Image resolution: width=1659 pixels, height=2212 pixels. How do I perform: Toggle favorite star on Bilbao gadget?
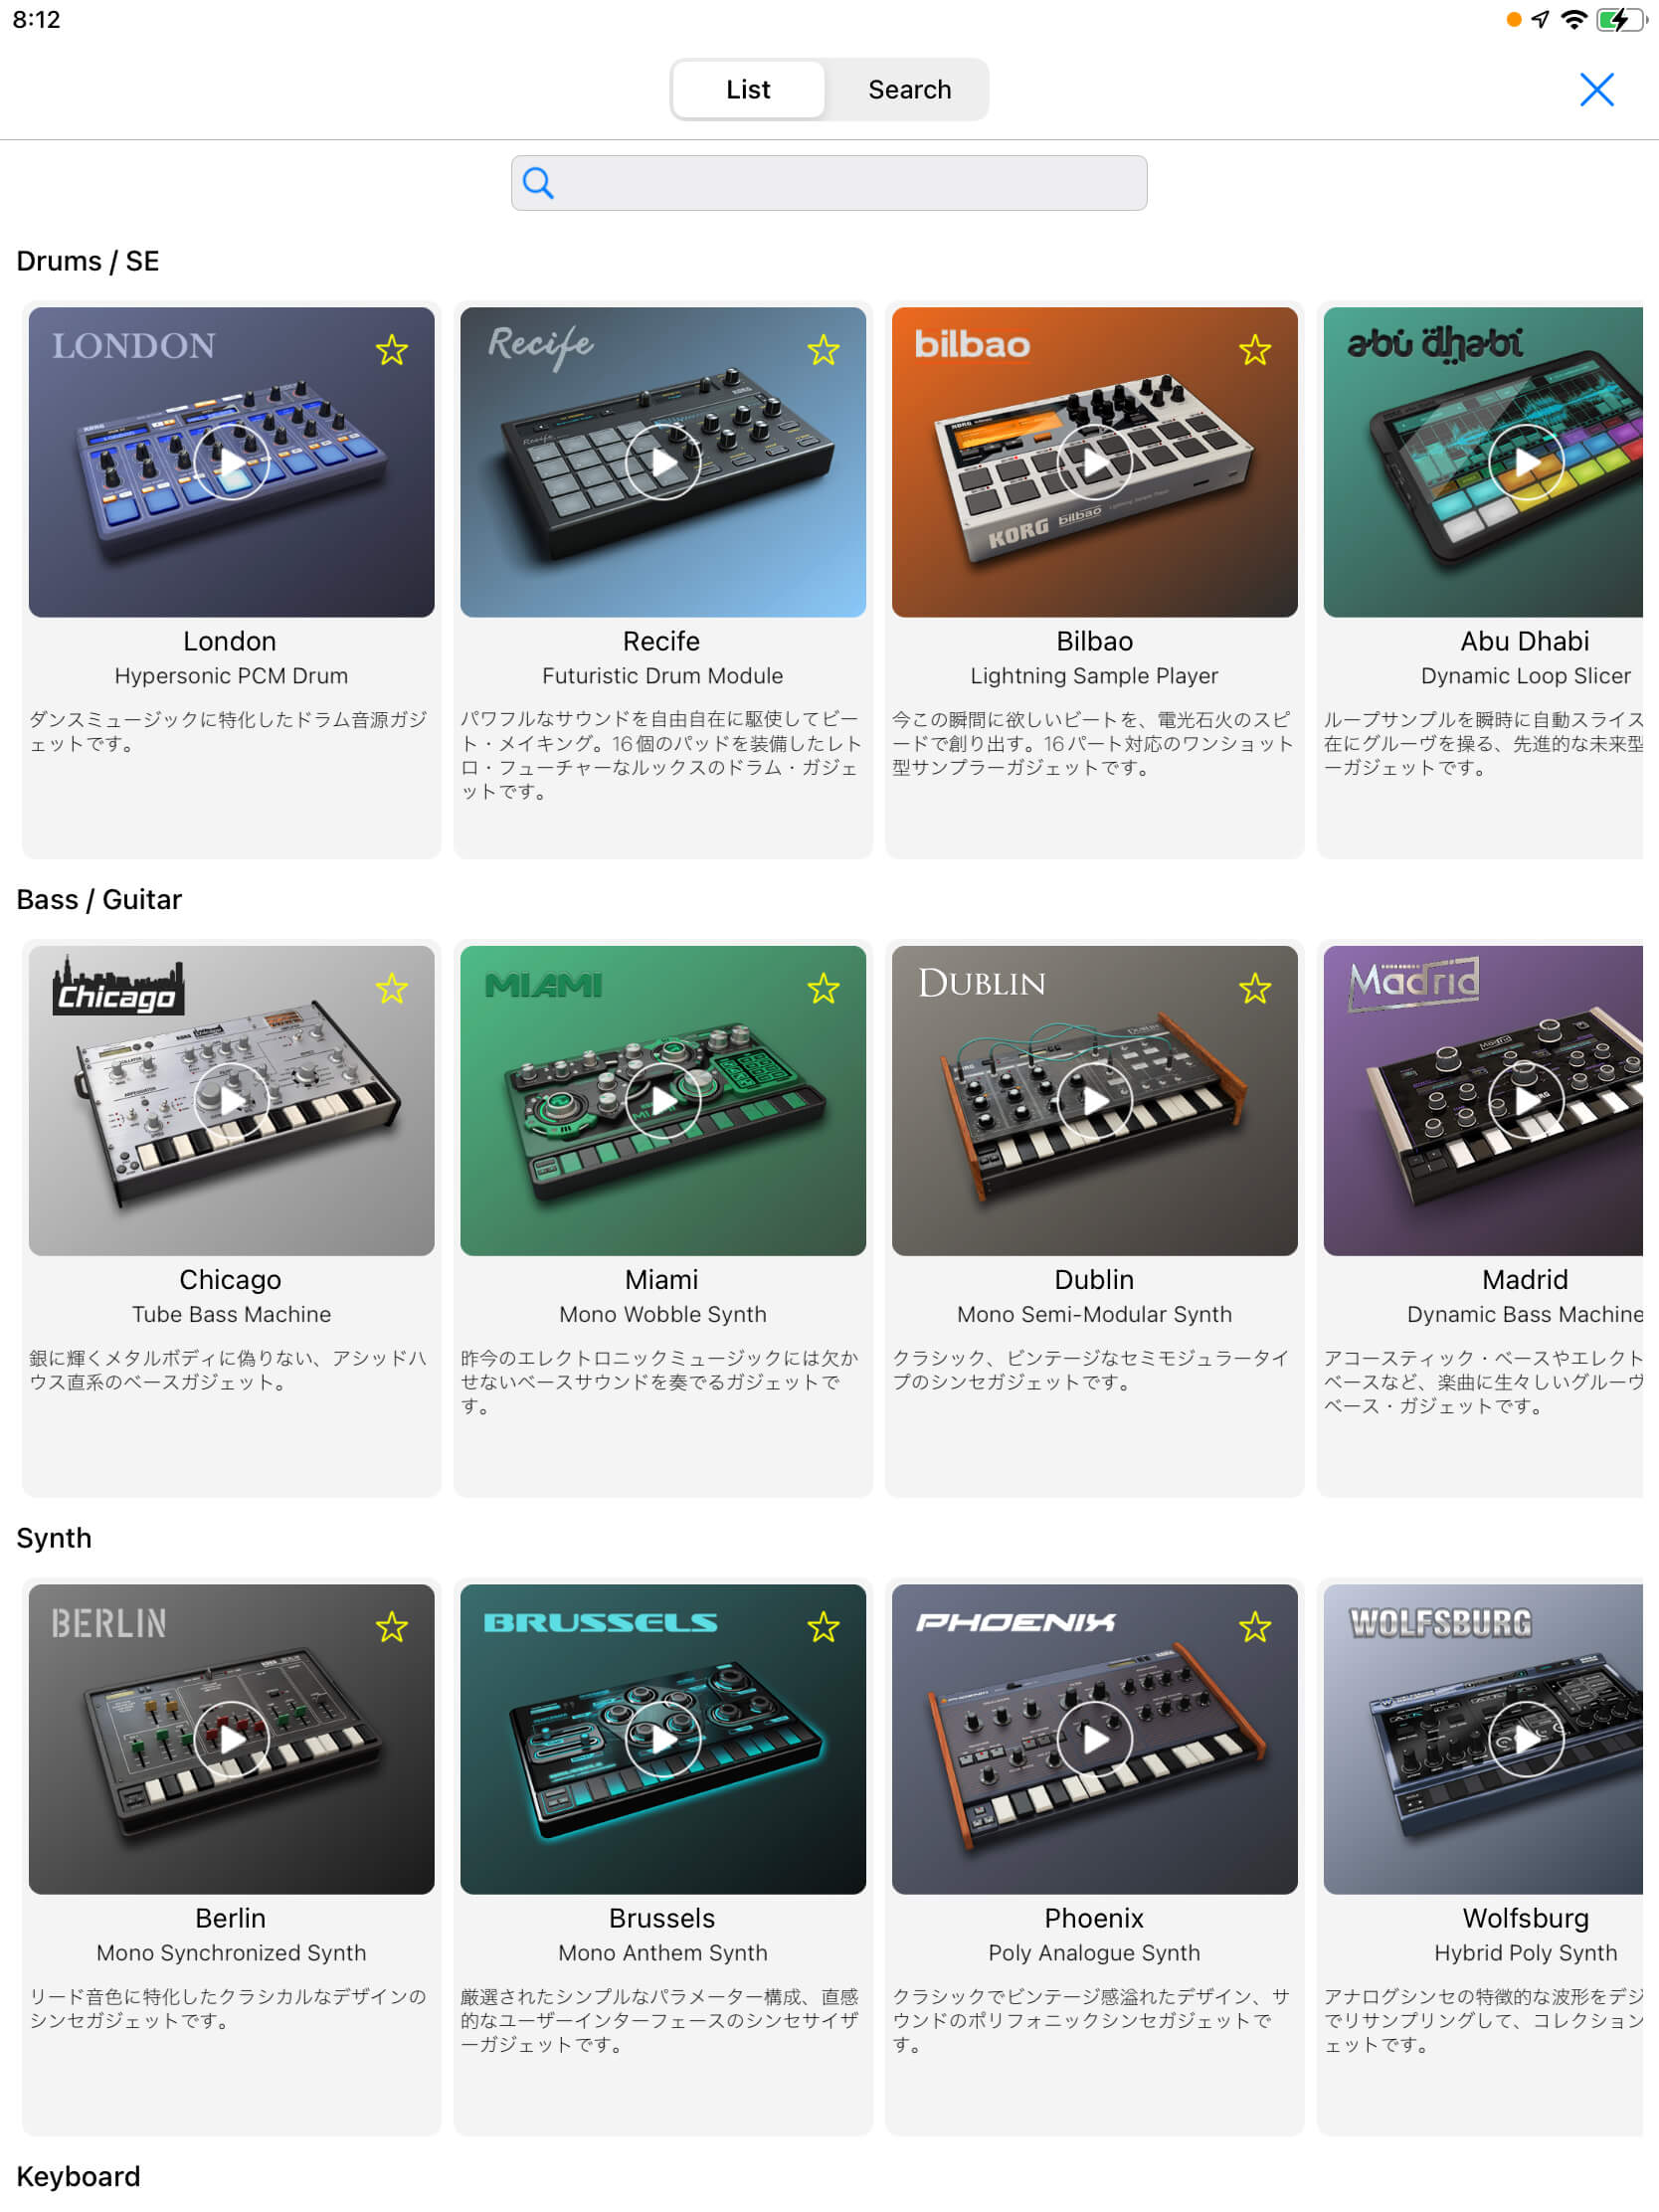[x=1255, y=350]
